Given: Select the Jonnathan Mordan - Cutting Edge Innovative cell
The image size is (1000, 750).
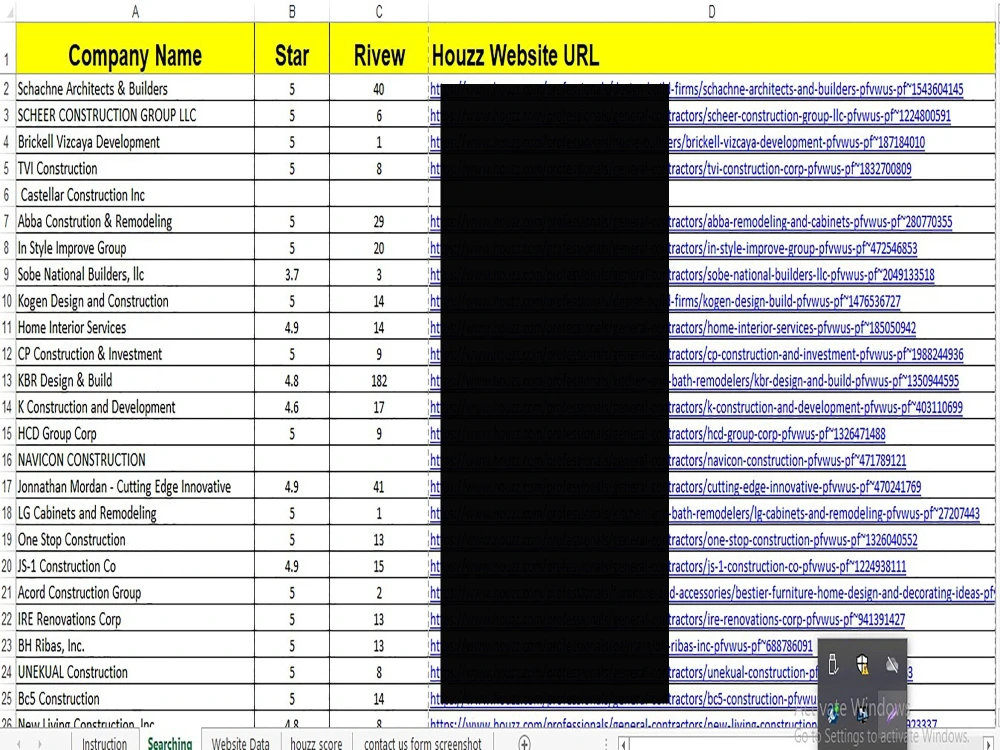Looking at the screenshot, I should [x=135, y=487].
